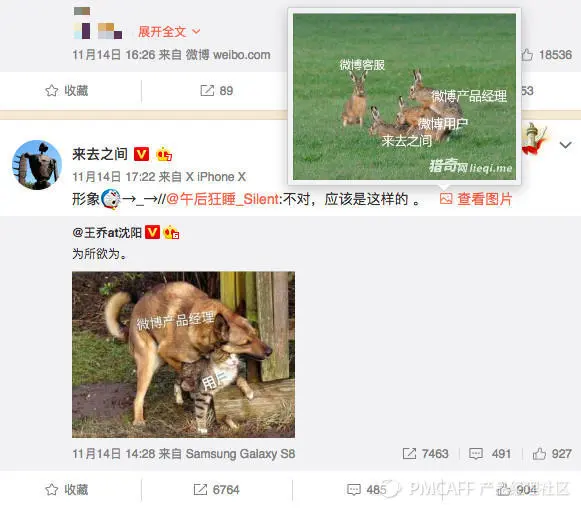The image size is (581, 509).
Task: Like the top post showing 18536
Action: (547, 55)
